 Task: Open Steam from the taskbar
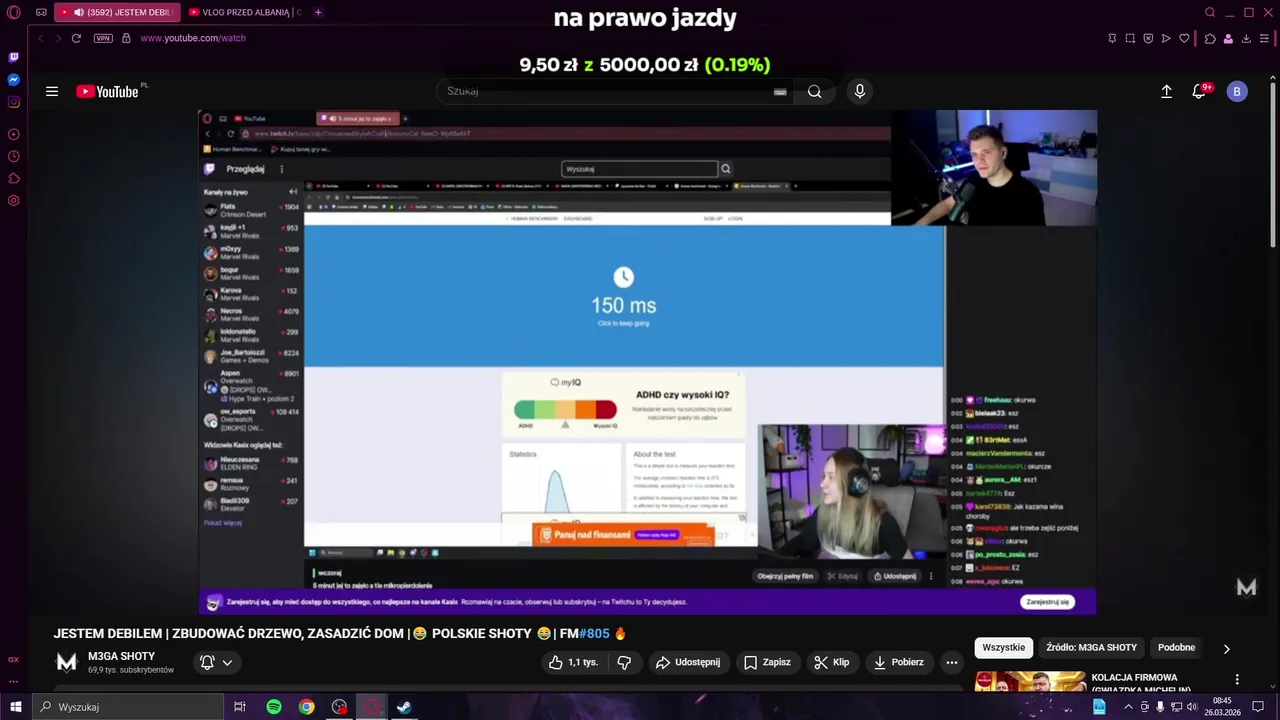(x=404, y=707)
